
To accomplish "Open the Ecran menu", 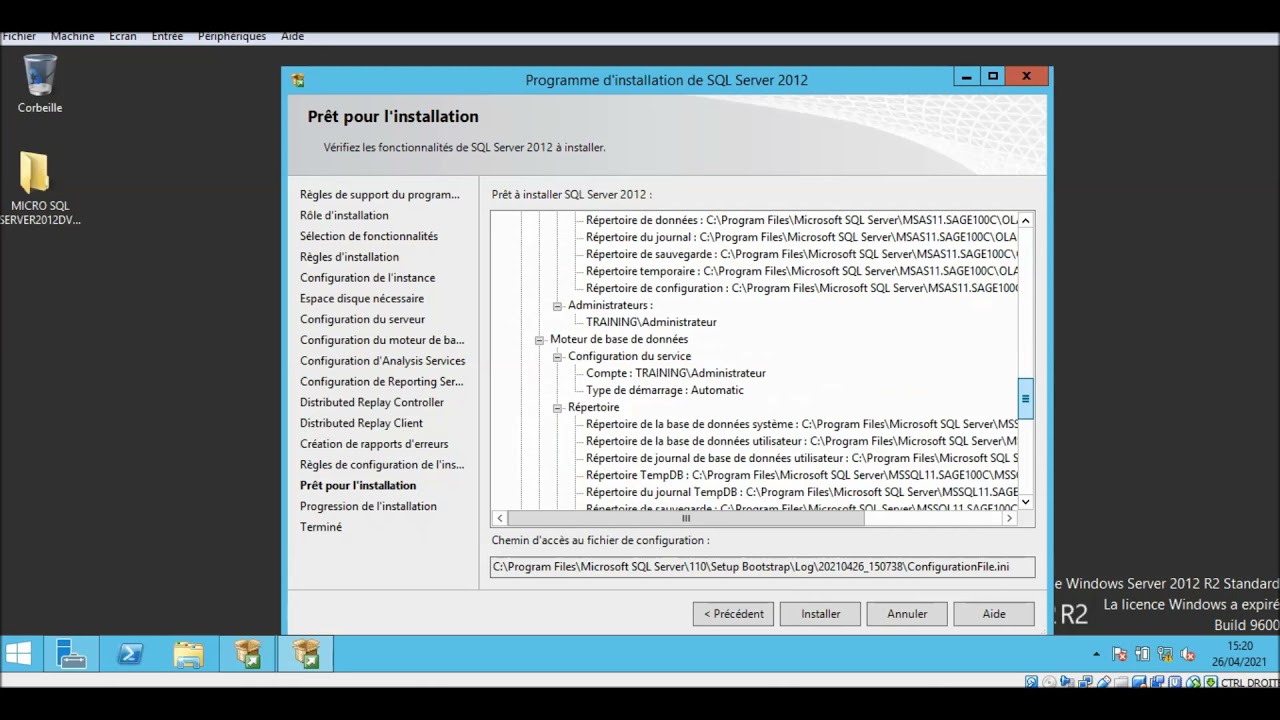I will pos(123,36).
